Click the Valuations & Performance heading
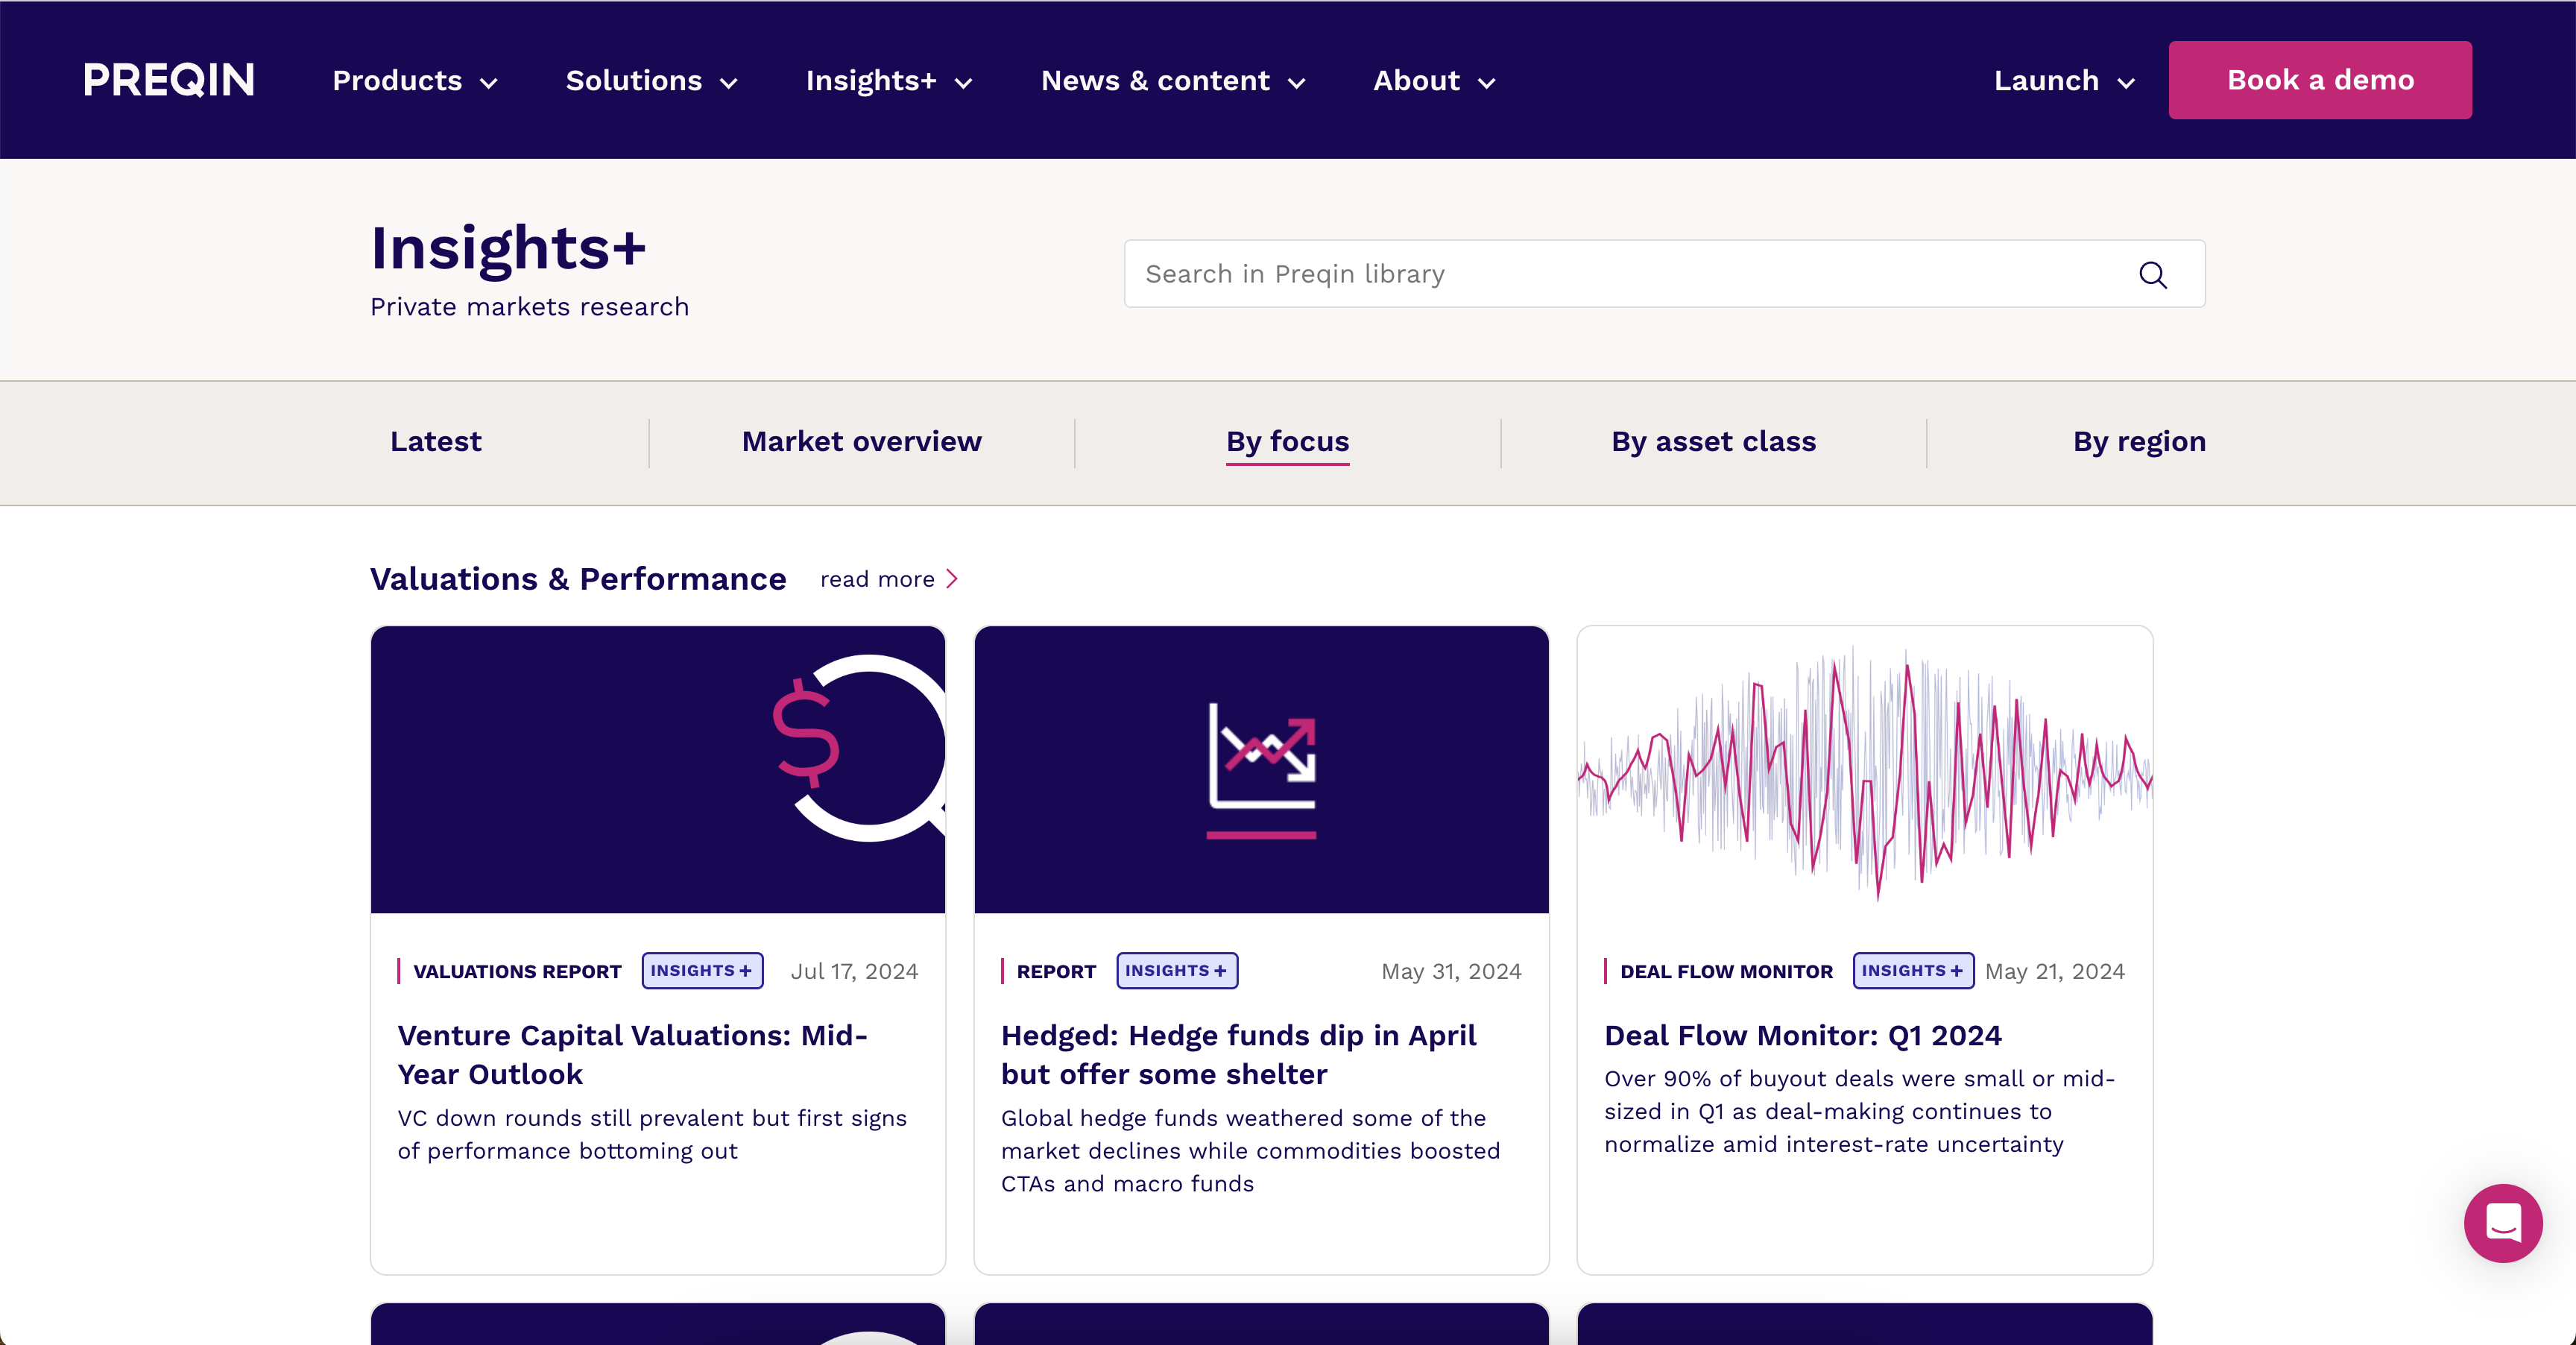 578,579
